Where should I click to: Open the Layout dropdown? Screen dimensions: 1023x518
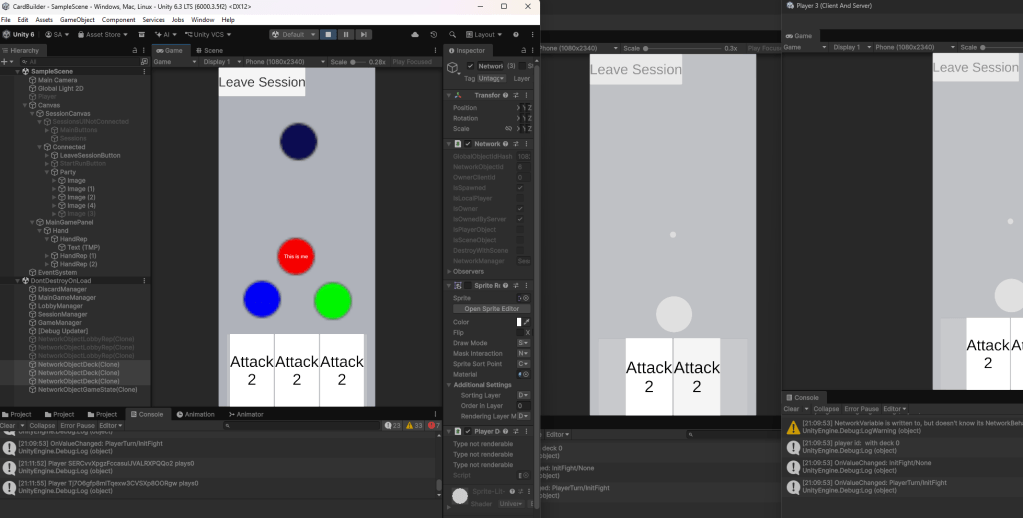[488, 34]
